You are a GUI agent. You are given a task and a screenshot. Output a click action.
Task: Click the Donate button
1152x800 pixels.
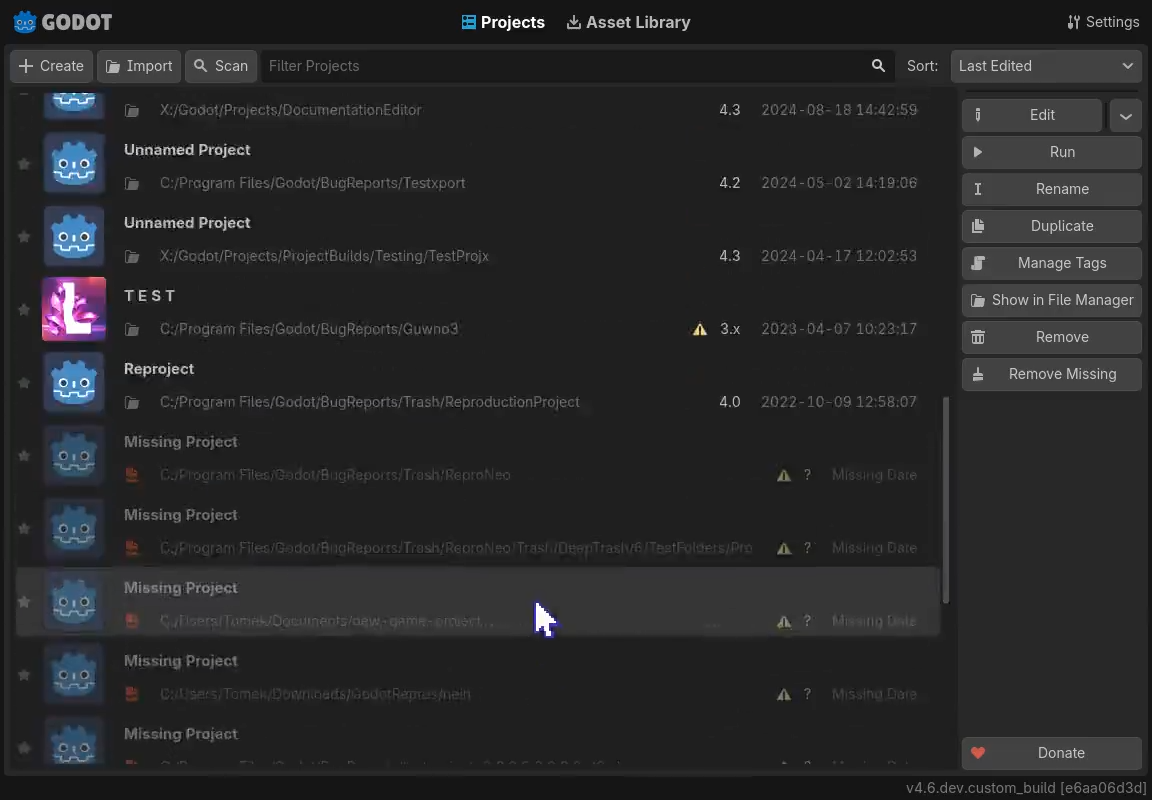pyautogui.click(x=1051, y=753)
